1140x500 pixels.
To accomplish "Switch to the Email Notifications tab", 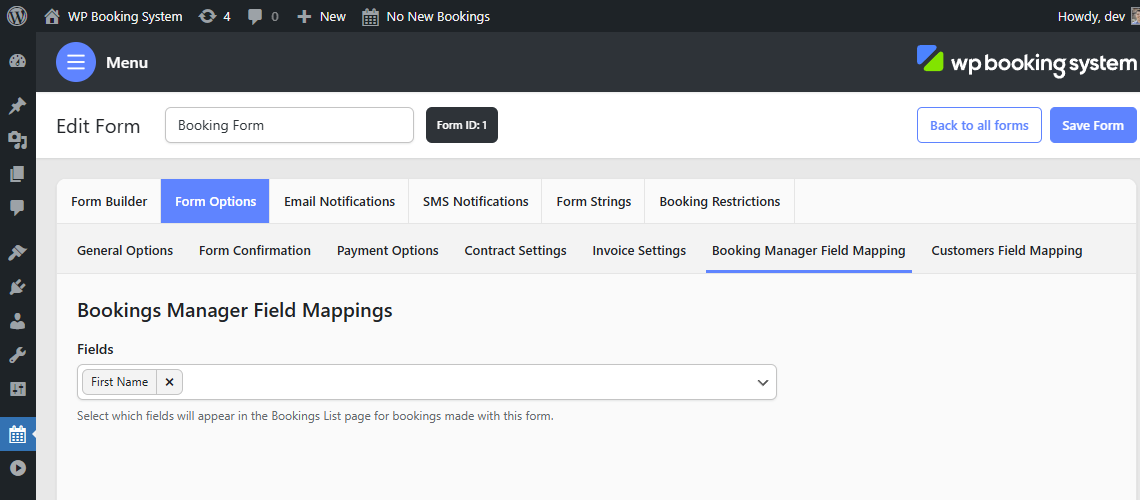I will [x=340, y=201].
